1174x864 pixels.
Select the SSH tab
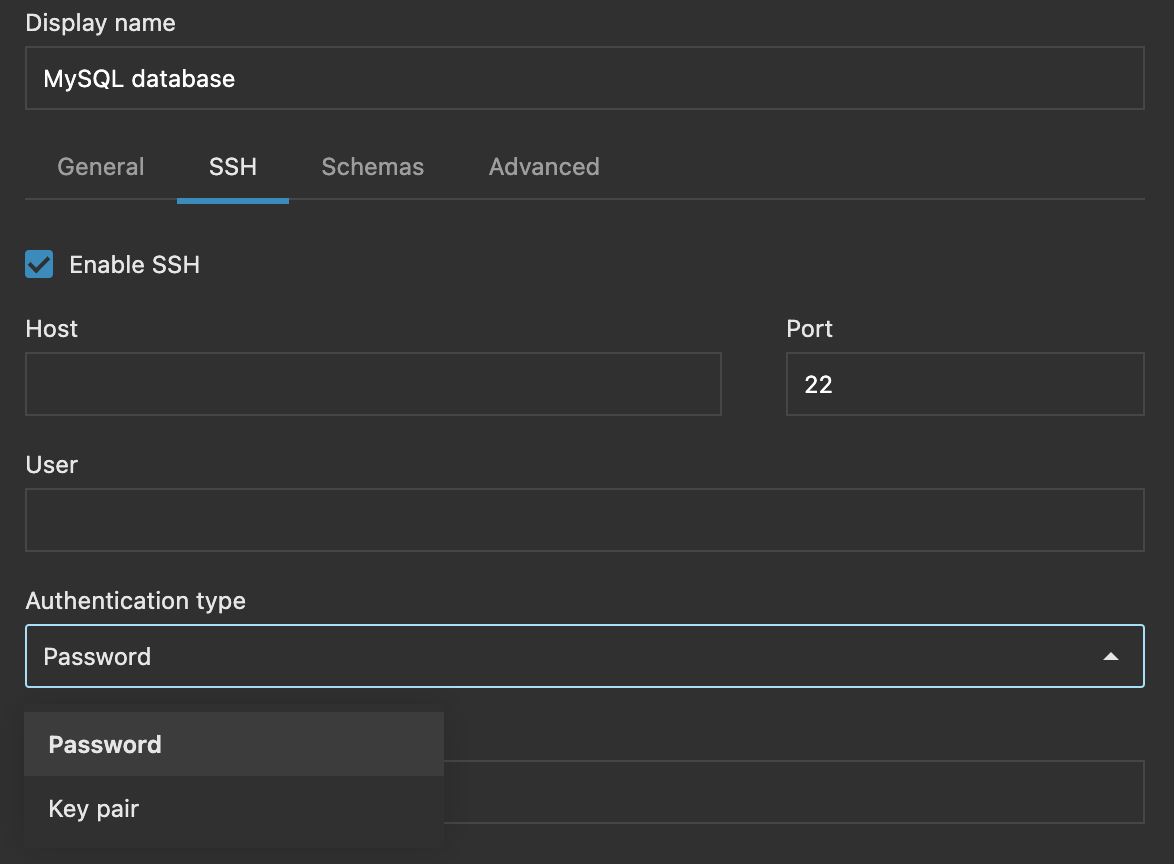click(233, 167)
